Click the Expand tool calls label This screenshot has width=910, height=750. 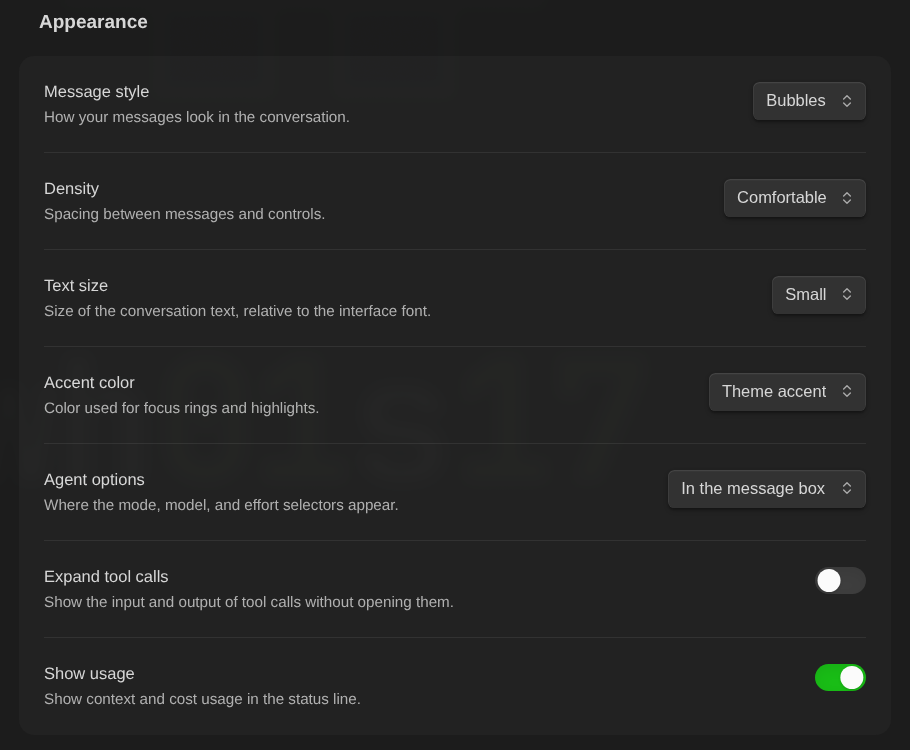click(106, 576)
